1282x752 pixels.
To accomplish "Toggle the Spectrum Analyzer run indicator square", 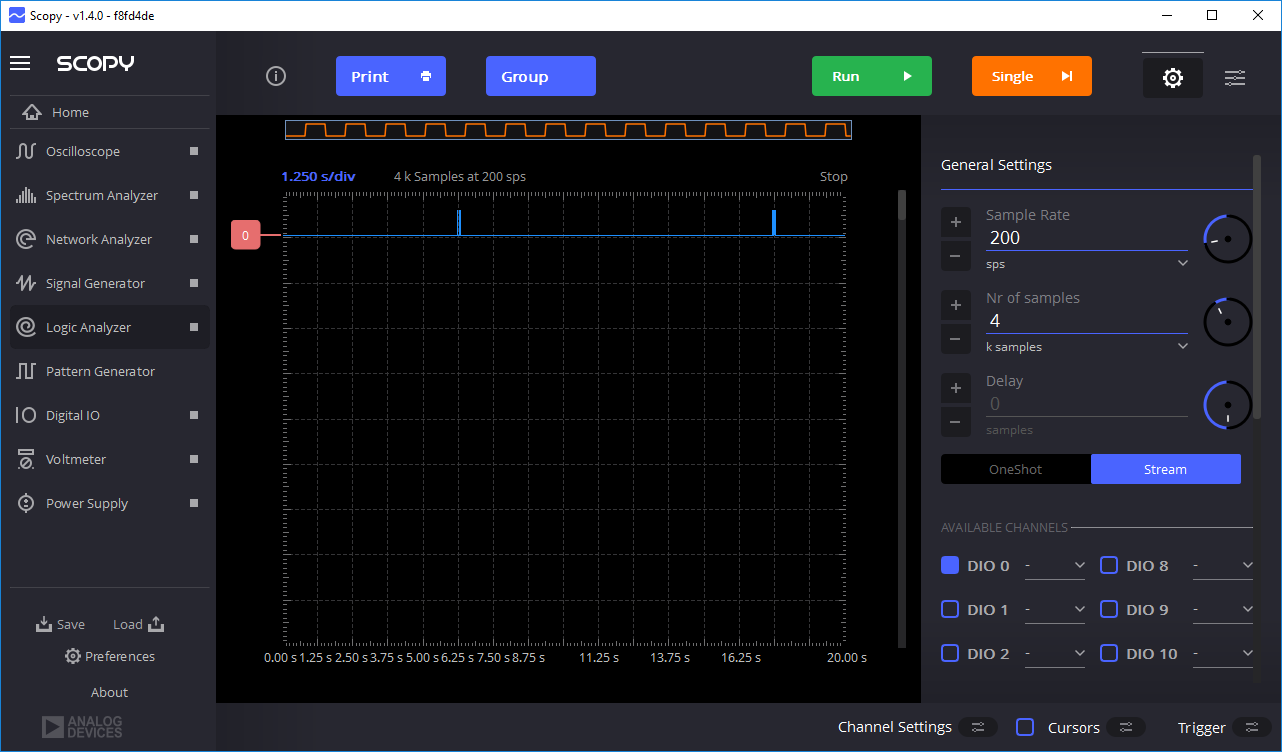I will click(x=194, y=195).
